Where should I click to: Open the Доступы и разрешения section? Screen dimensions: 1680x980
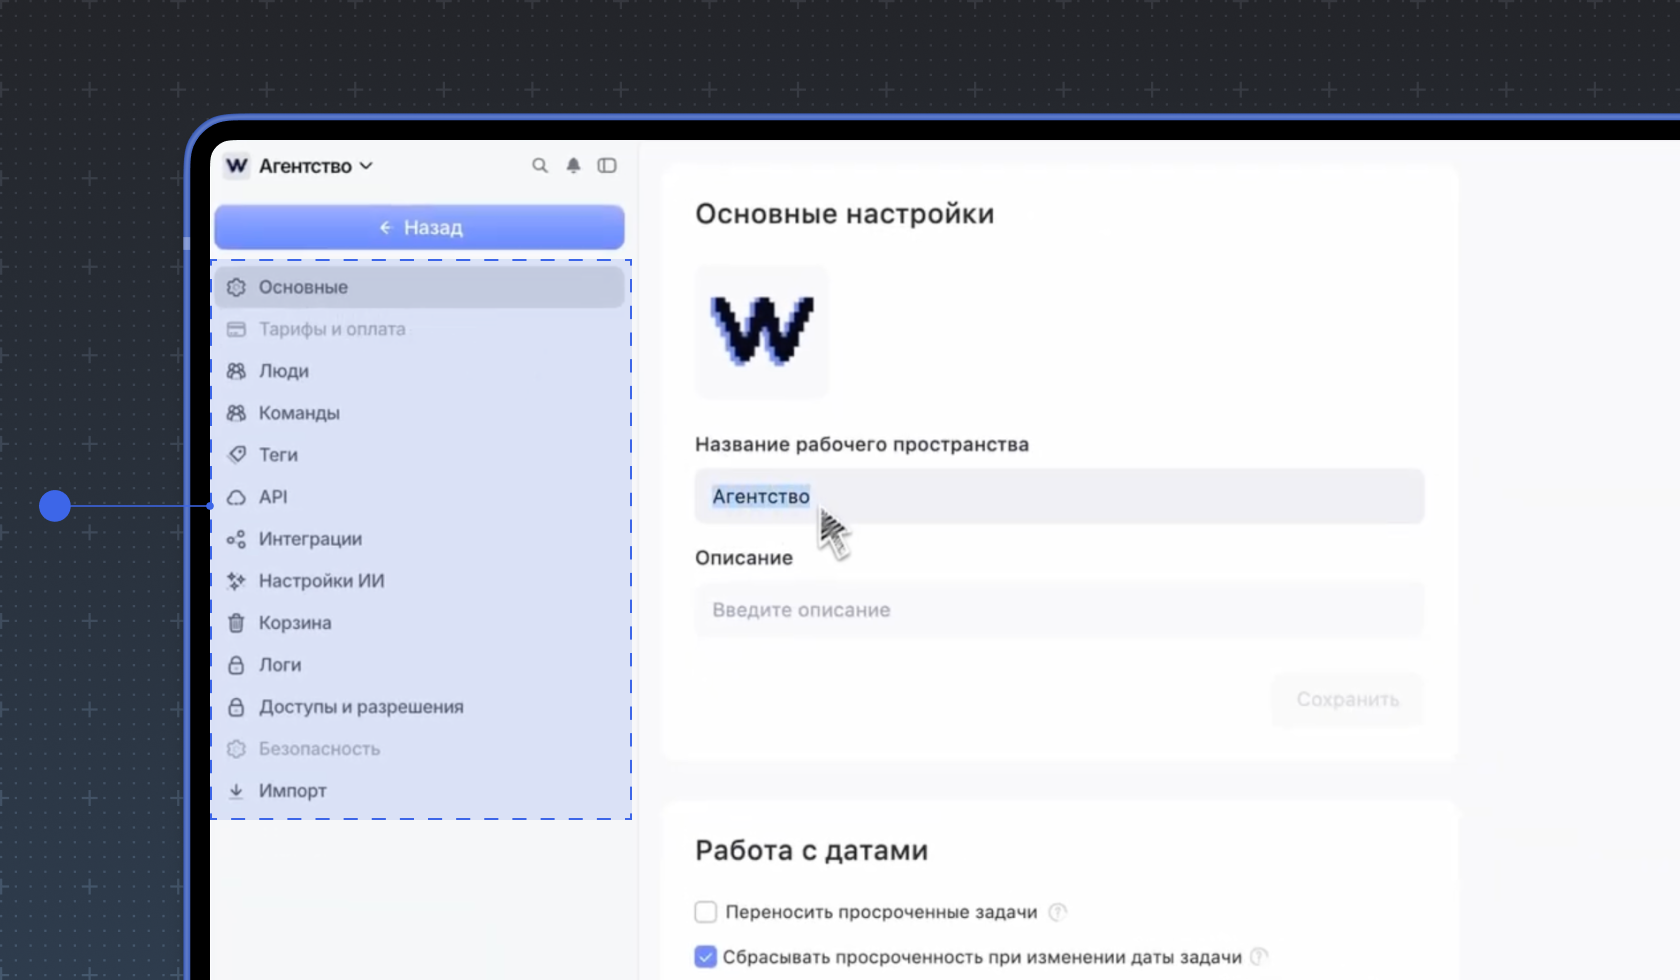pyautogui.click(x=361, y=706)
